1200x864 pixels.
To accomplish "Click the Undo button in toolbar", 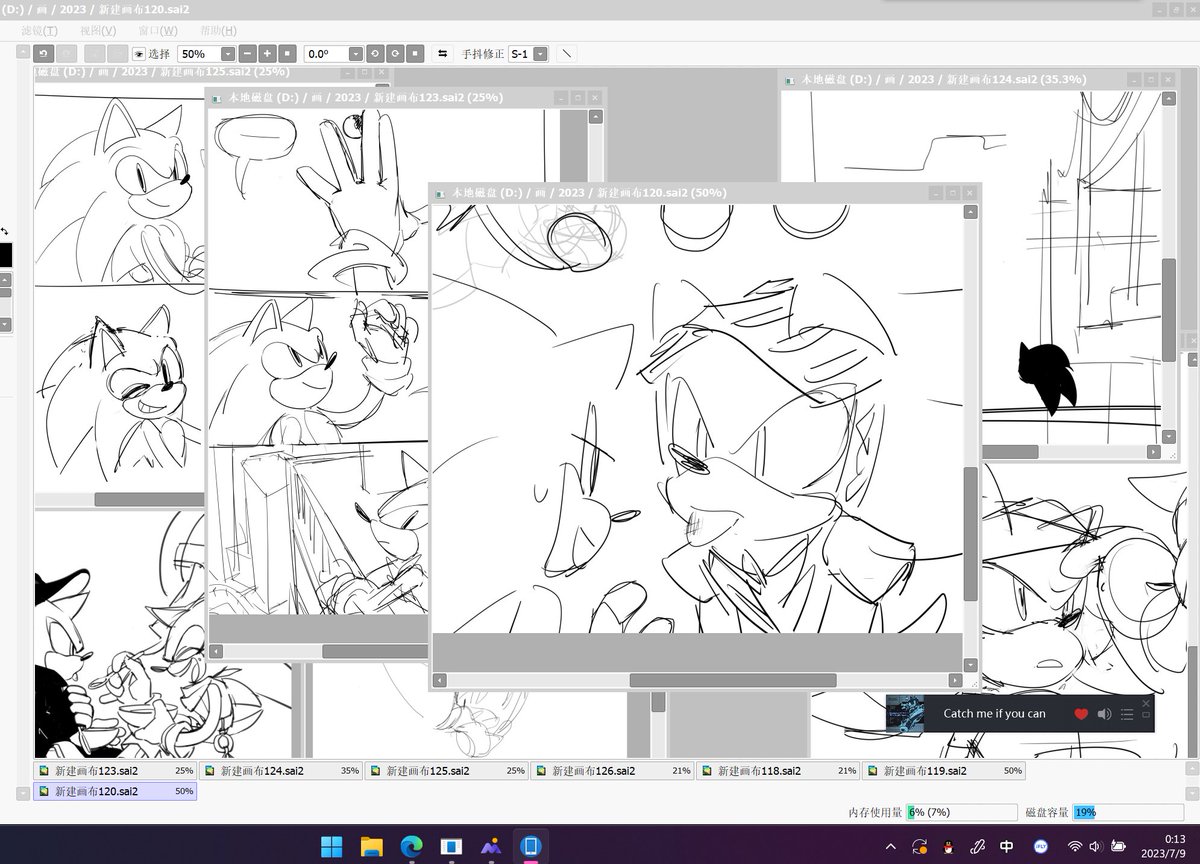I will [x=43, y=54].
